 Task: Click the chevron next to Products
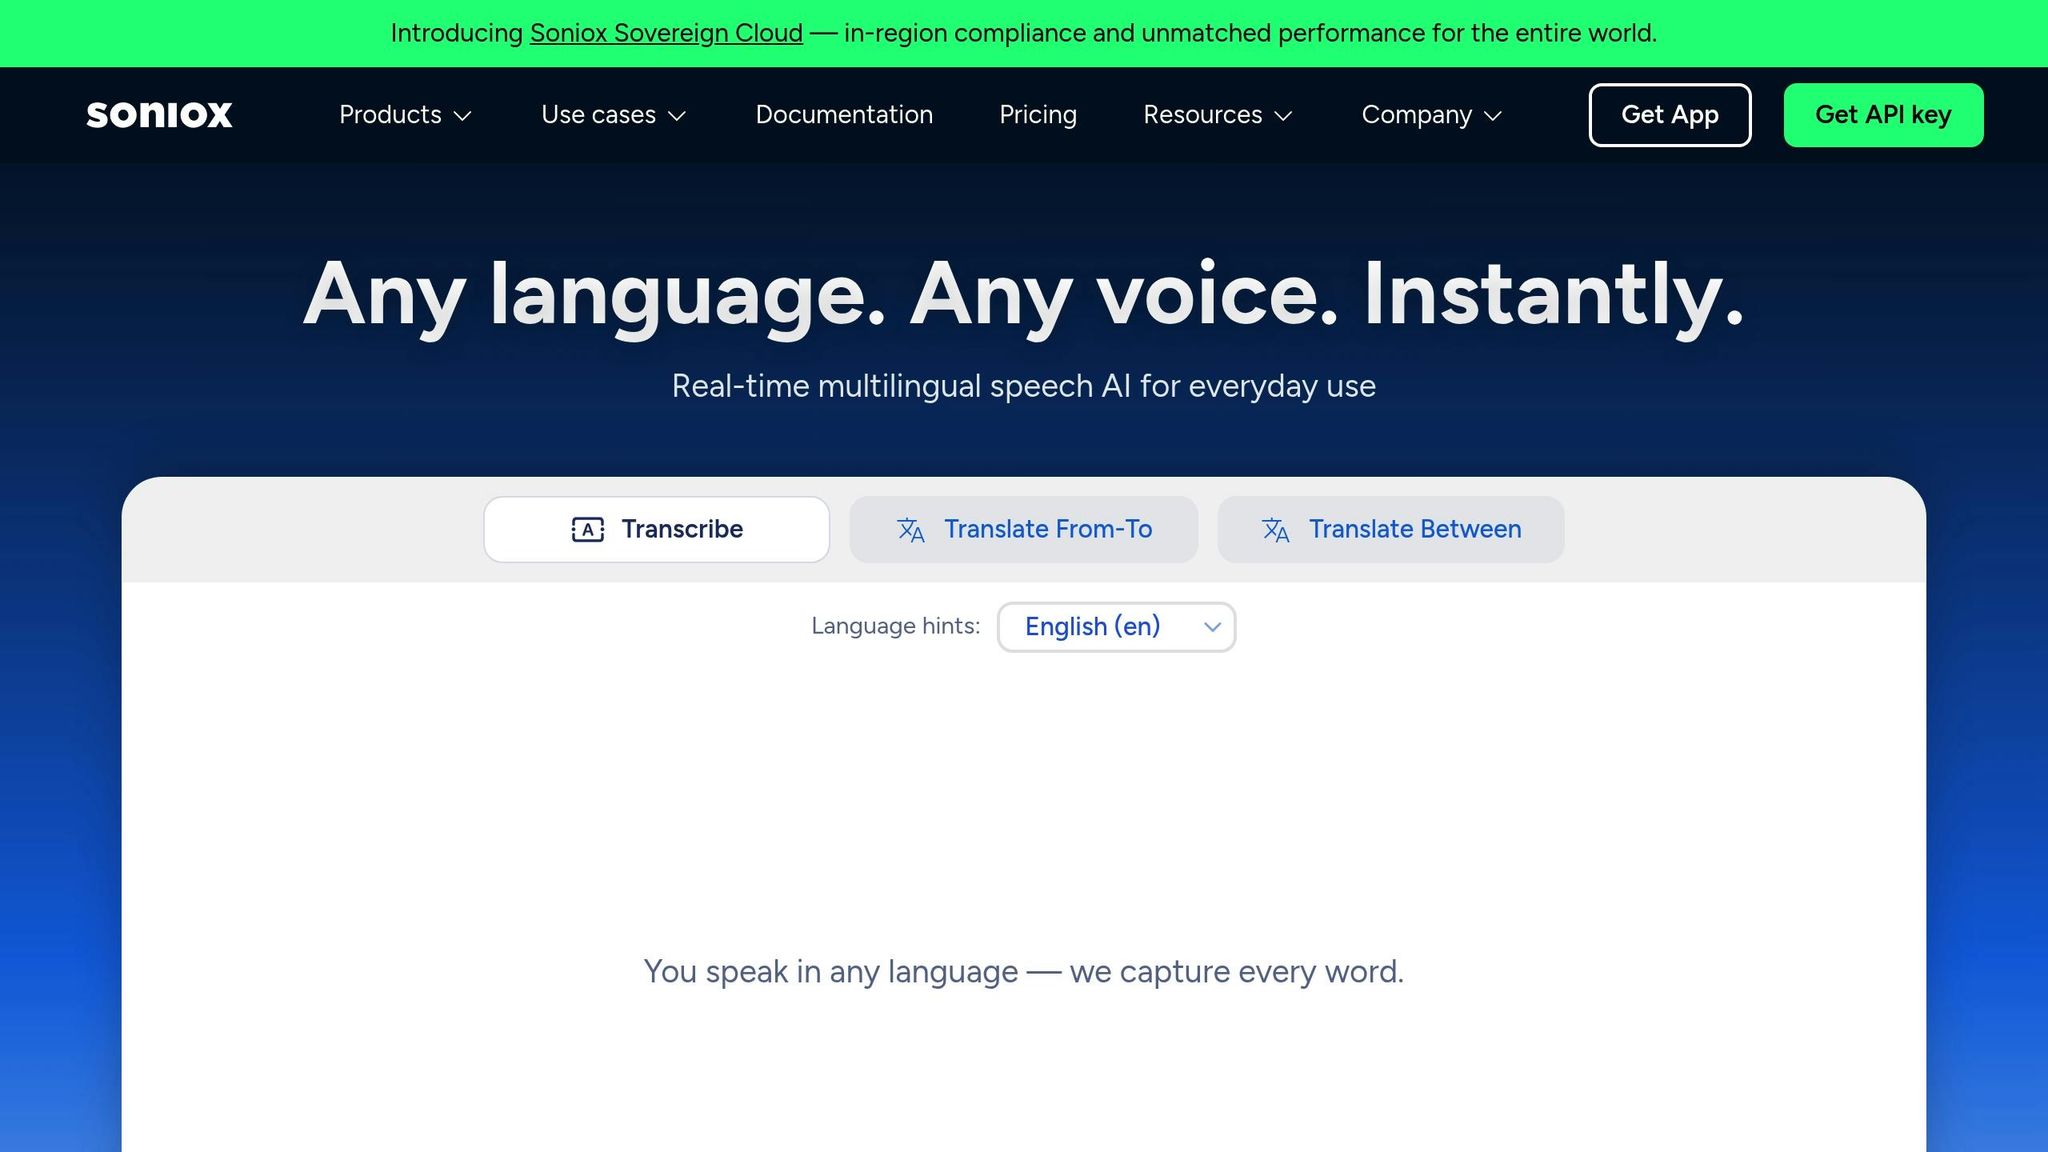pyautogui.click(x=463, y=116)
